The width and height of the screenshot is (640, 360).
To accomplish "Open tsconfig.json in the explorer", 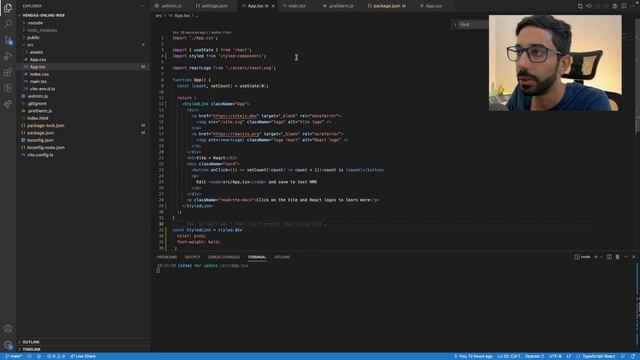I will 40,140.
